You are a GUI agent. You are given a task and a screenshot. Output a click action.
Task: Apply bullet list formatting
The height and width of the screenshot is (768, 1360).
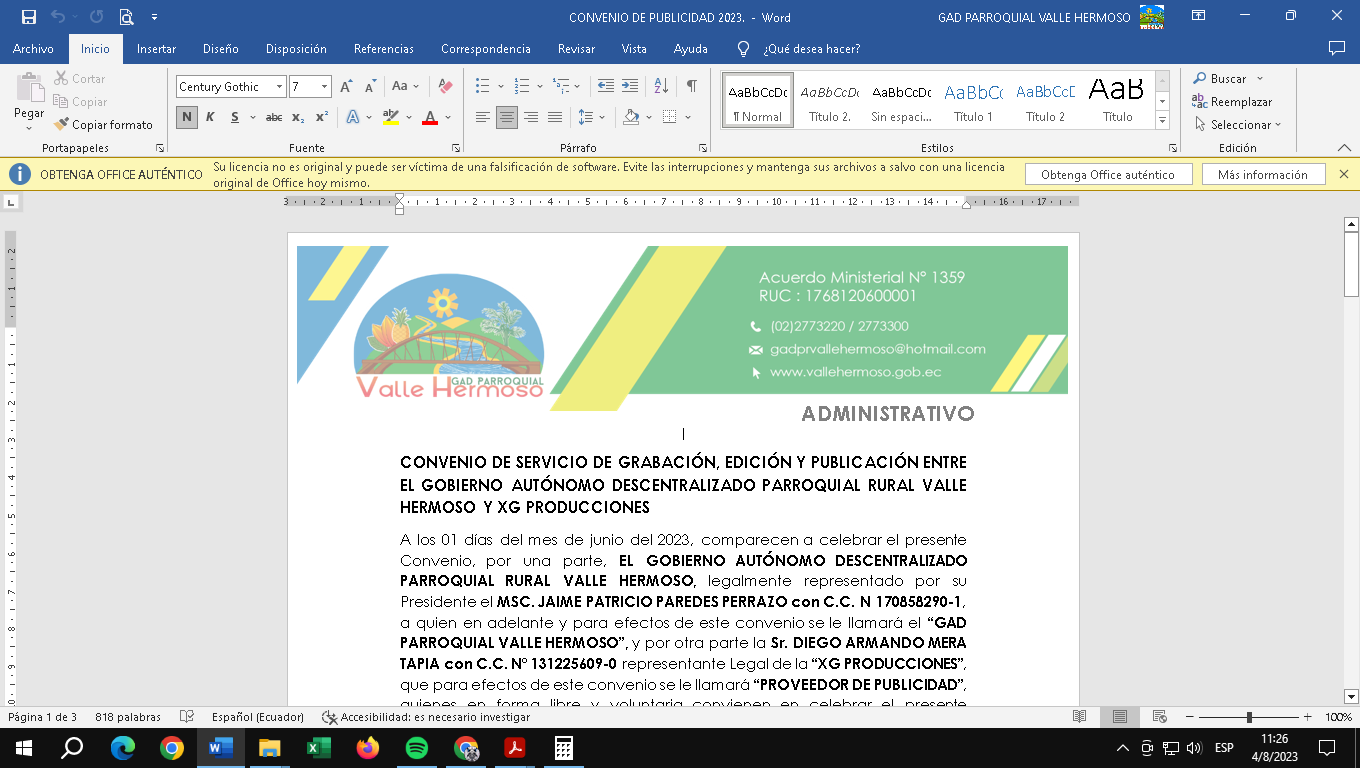coord(483,87)
